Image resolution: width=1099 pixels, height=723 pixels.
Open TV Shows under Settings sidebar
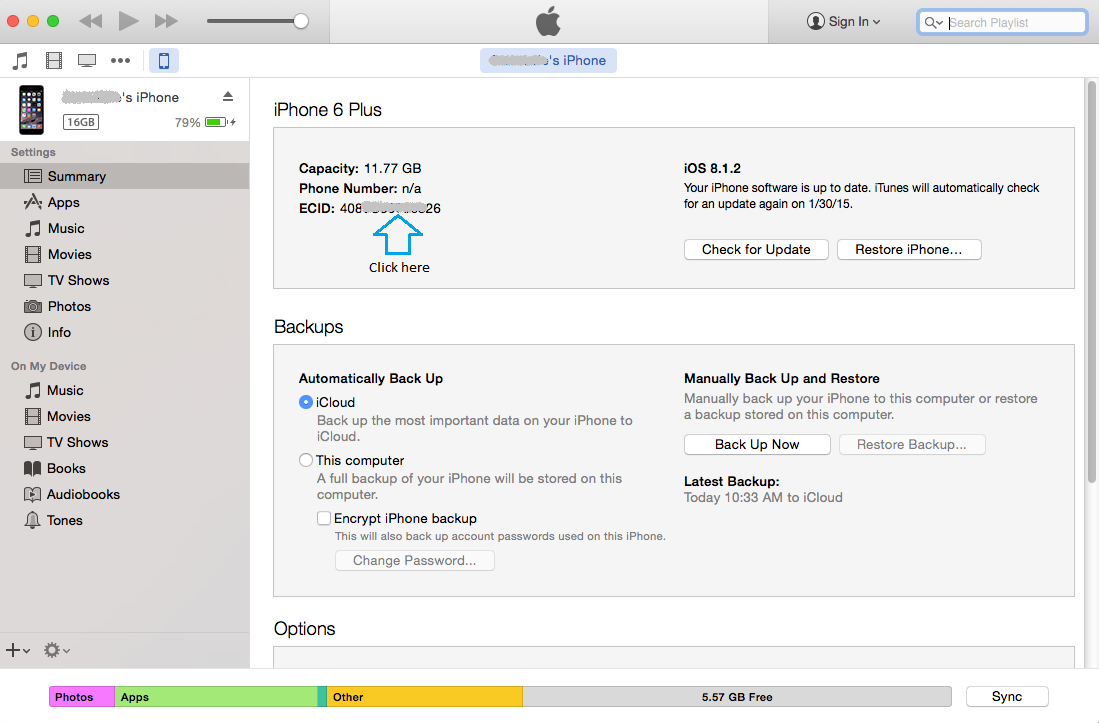(125, 280)
